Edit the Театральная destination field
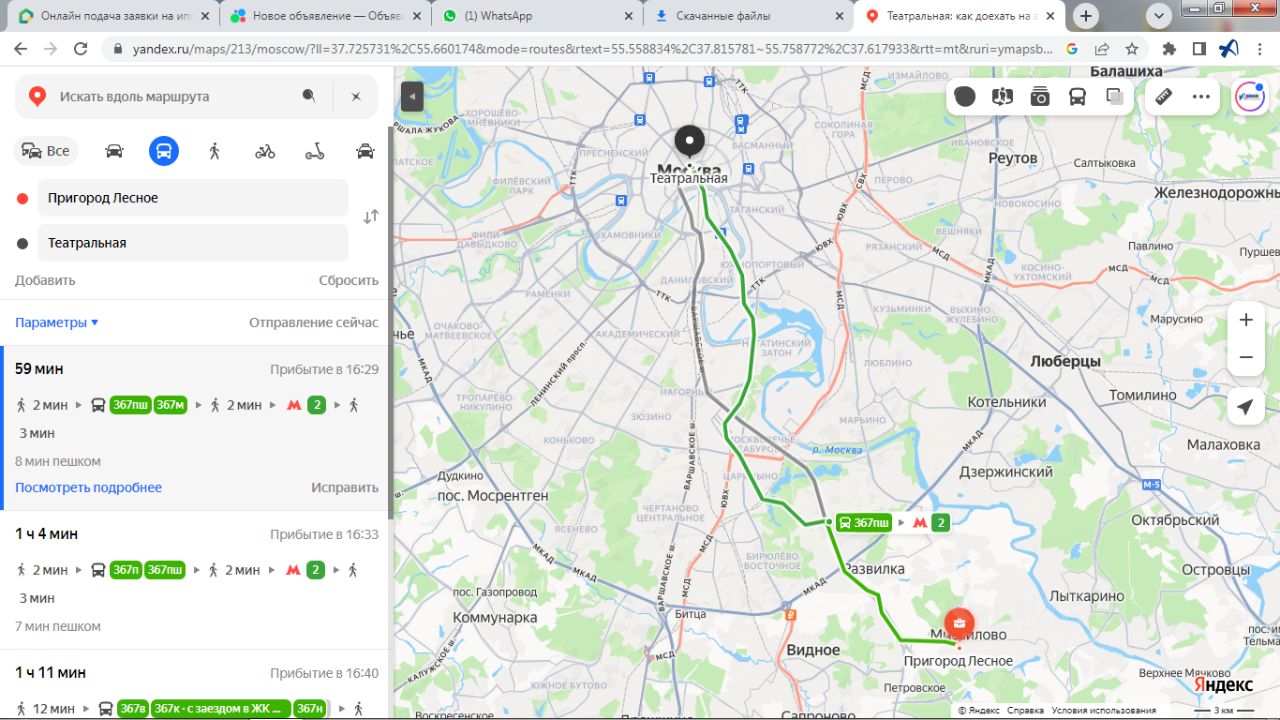Image resolution: width=1280 pixels, height=720 pixels. (x=193, y=243)
